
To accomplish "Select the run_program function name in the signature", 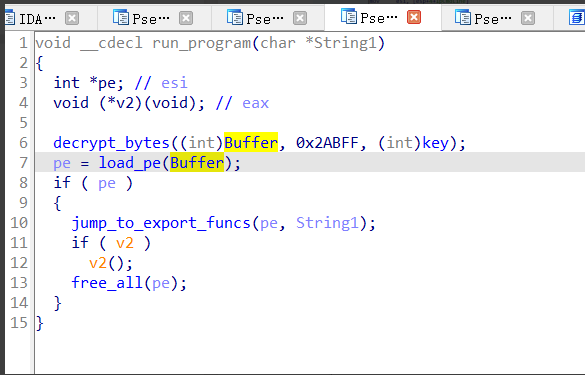I will click(201, 43).
